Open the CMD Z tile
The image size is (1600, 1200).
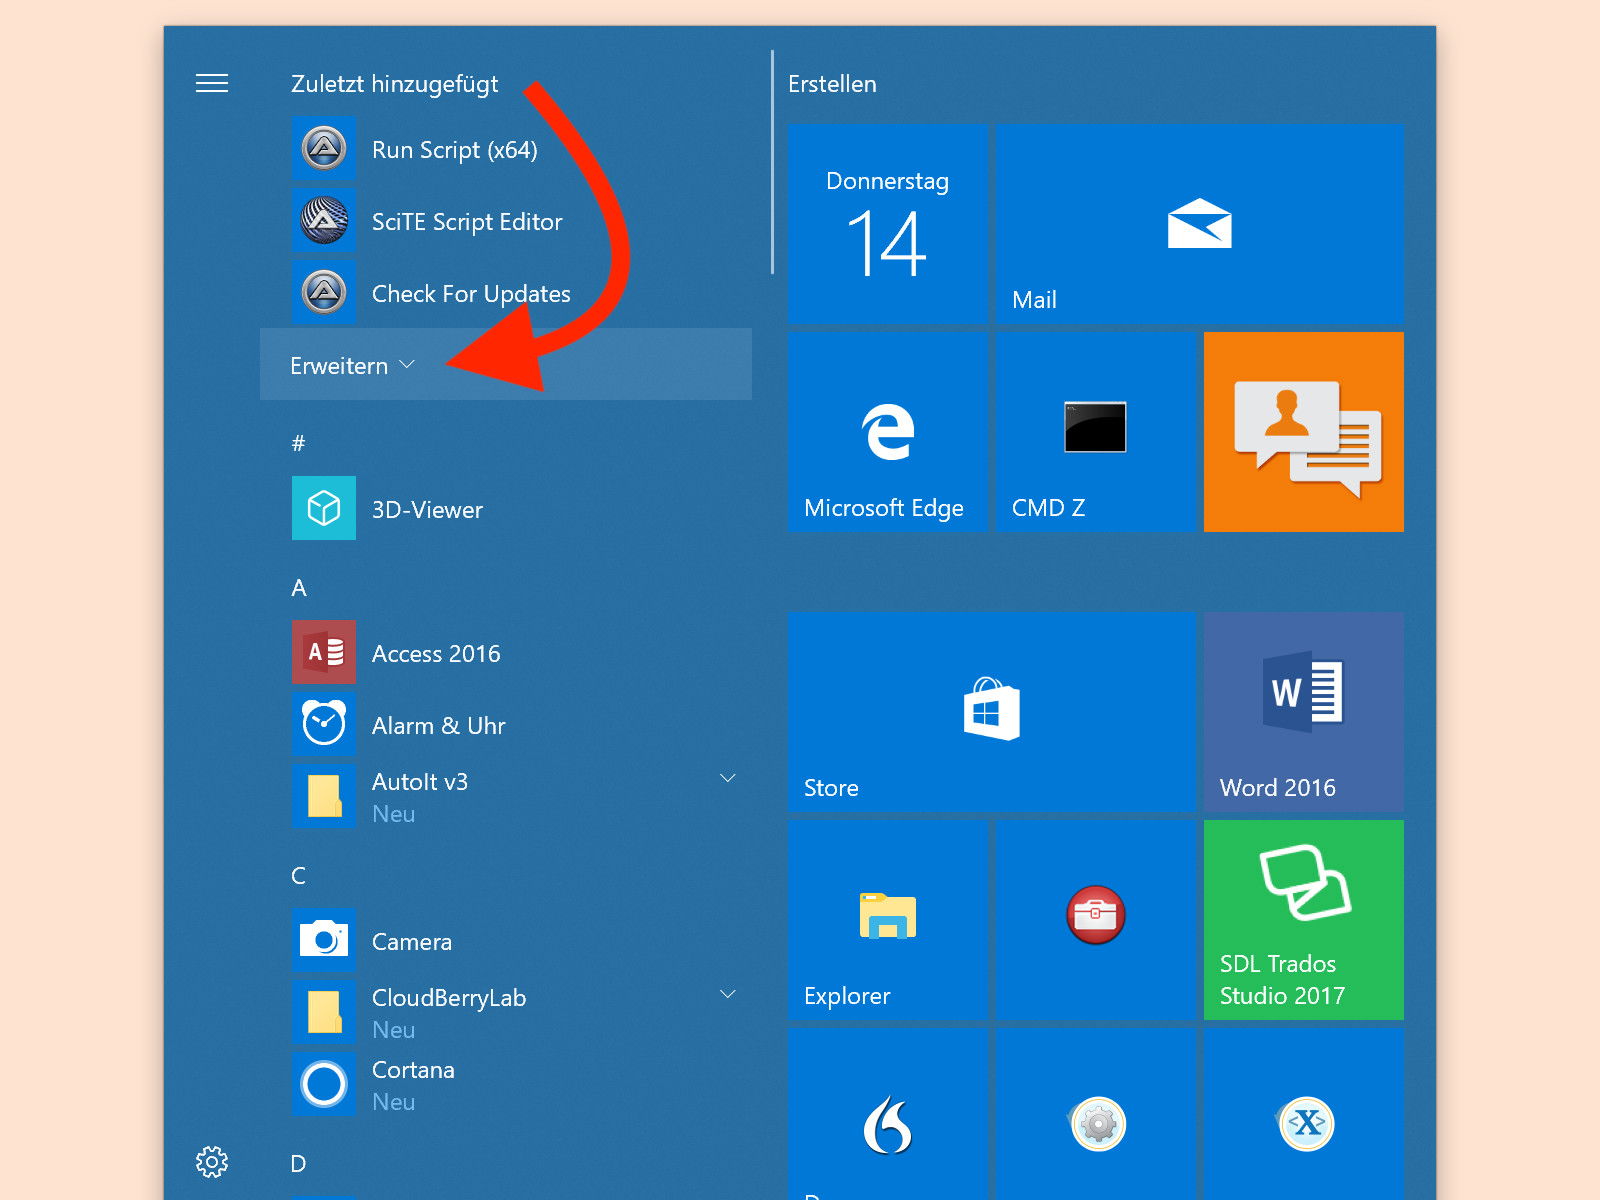[1096, 432]
